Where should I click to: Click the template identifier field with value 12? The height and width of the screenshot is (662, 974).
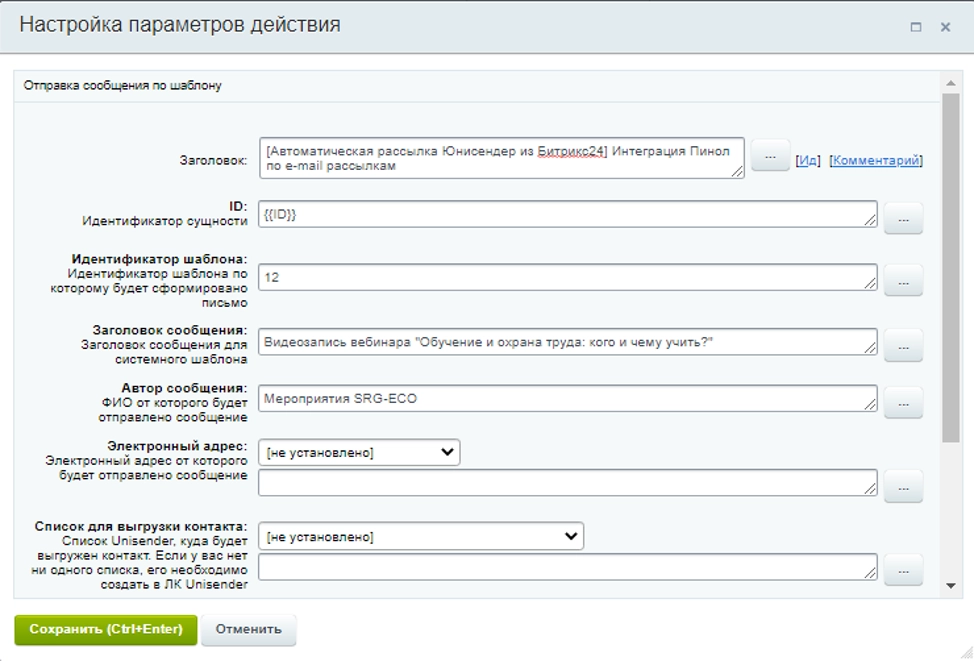[567, 277]
